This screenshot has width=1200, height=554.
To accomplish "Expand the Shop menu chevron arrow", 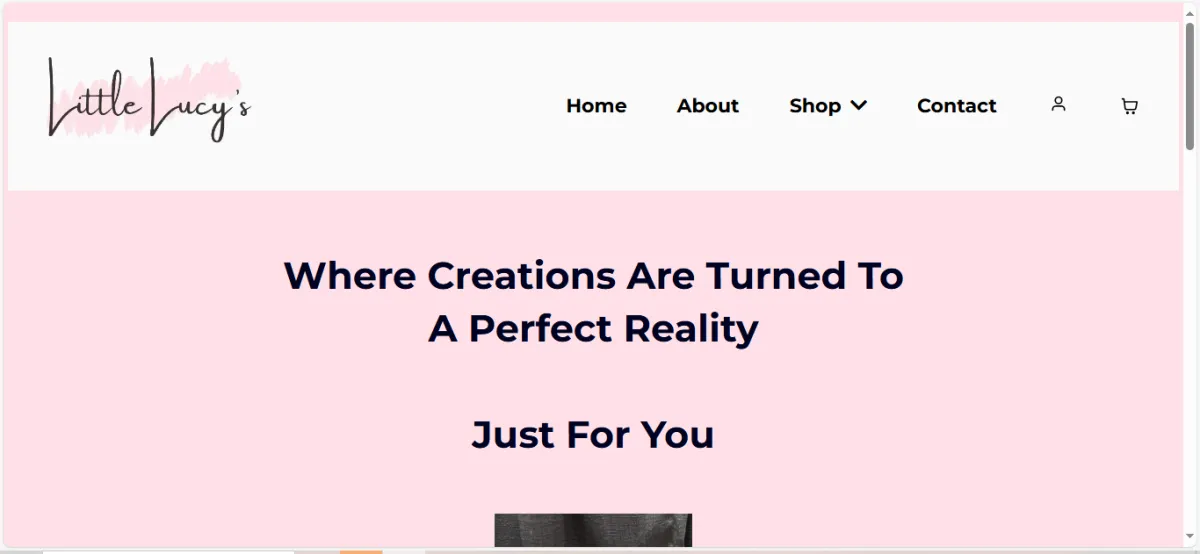I will (858, 105).
